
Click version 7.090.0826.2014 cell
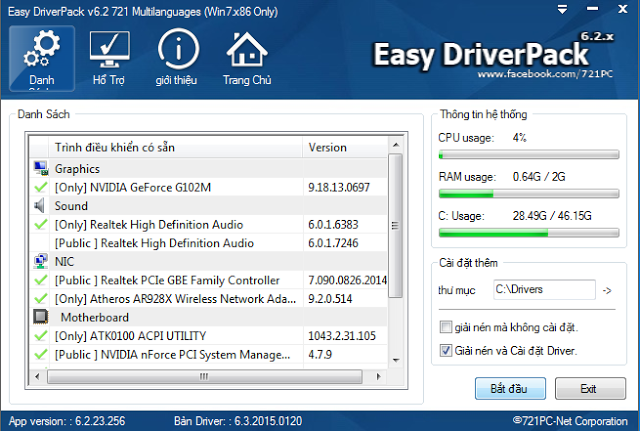point(345,280)
